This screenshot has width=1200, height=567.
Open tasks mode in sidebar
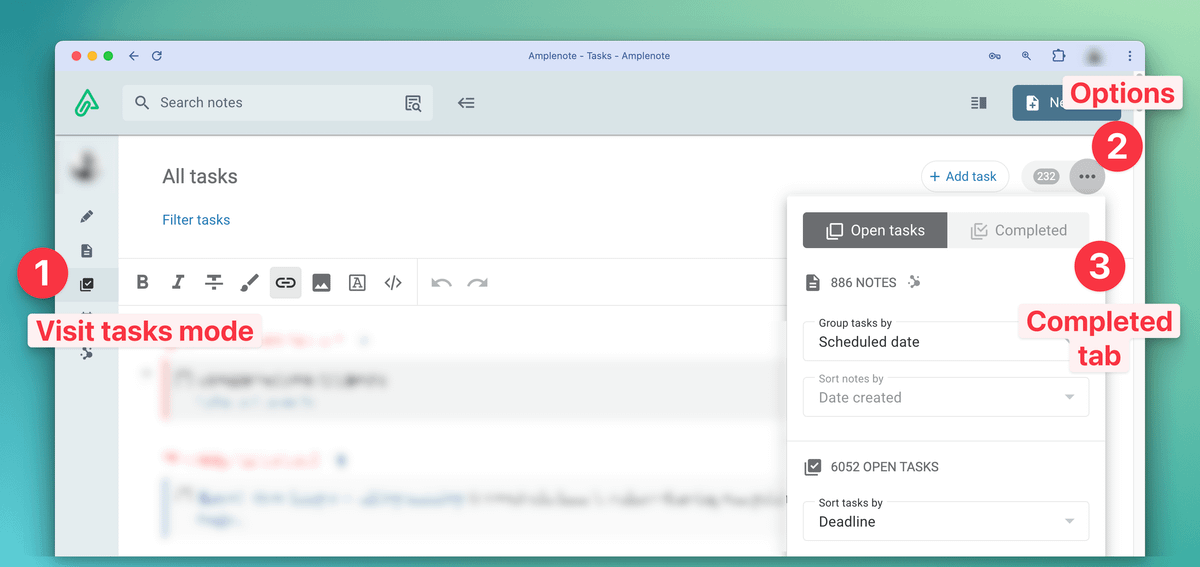click(87, 285)
